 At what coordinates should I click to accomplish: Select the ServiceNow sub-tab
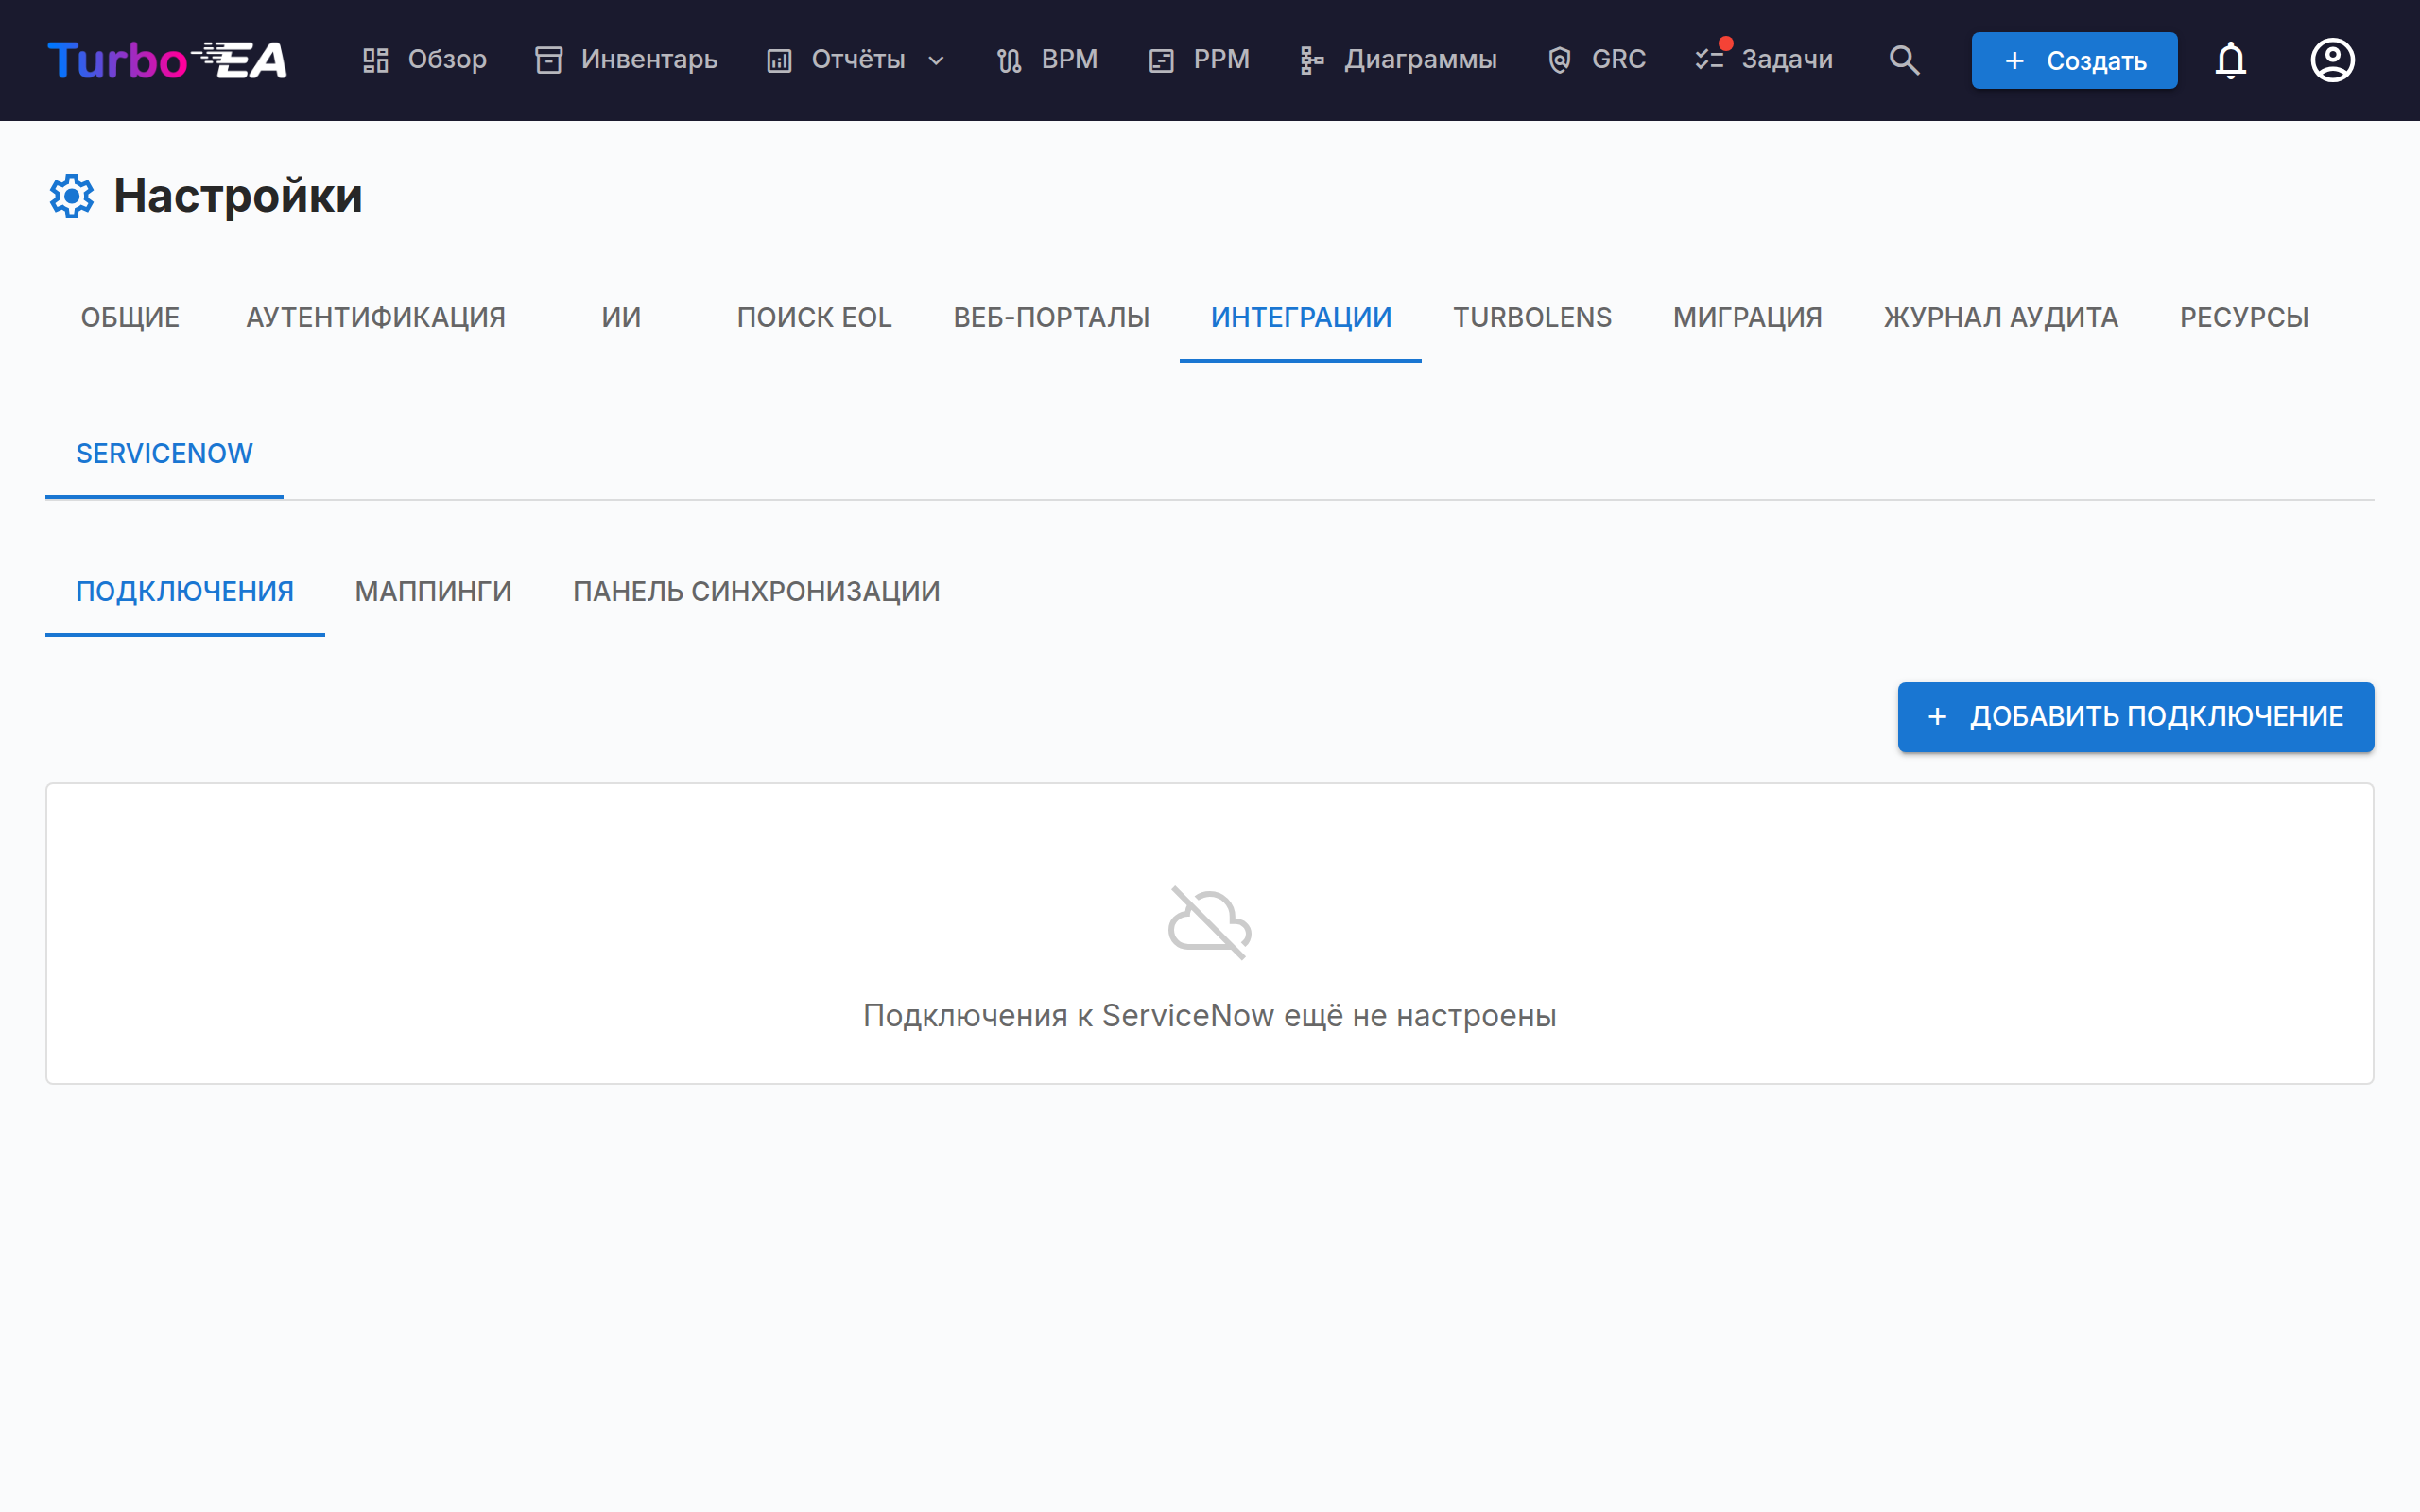pyautogui.click(x=164, y=454)
